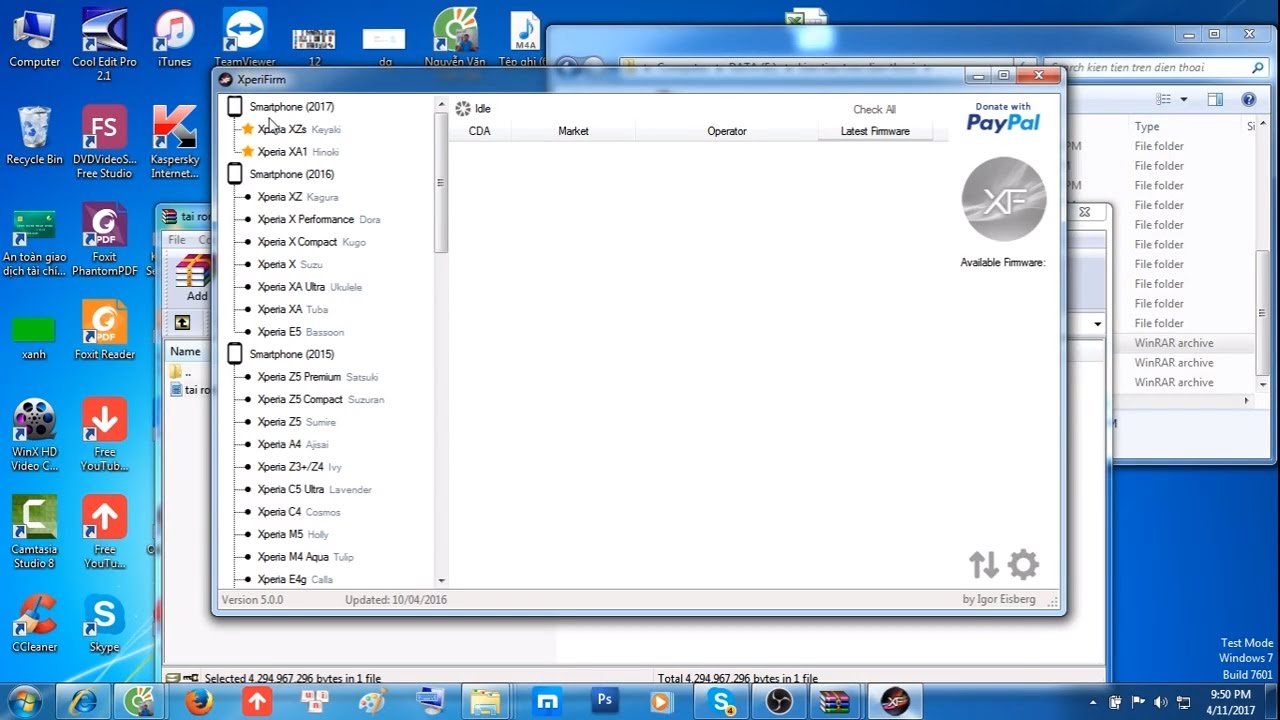Open Foxit Reader desktop icon

(x=104, y=331)
